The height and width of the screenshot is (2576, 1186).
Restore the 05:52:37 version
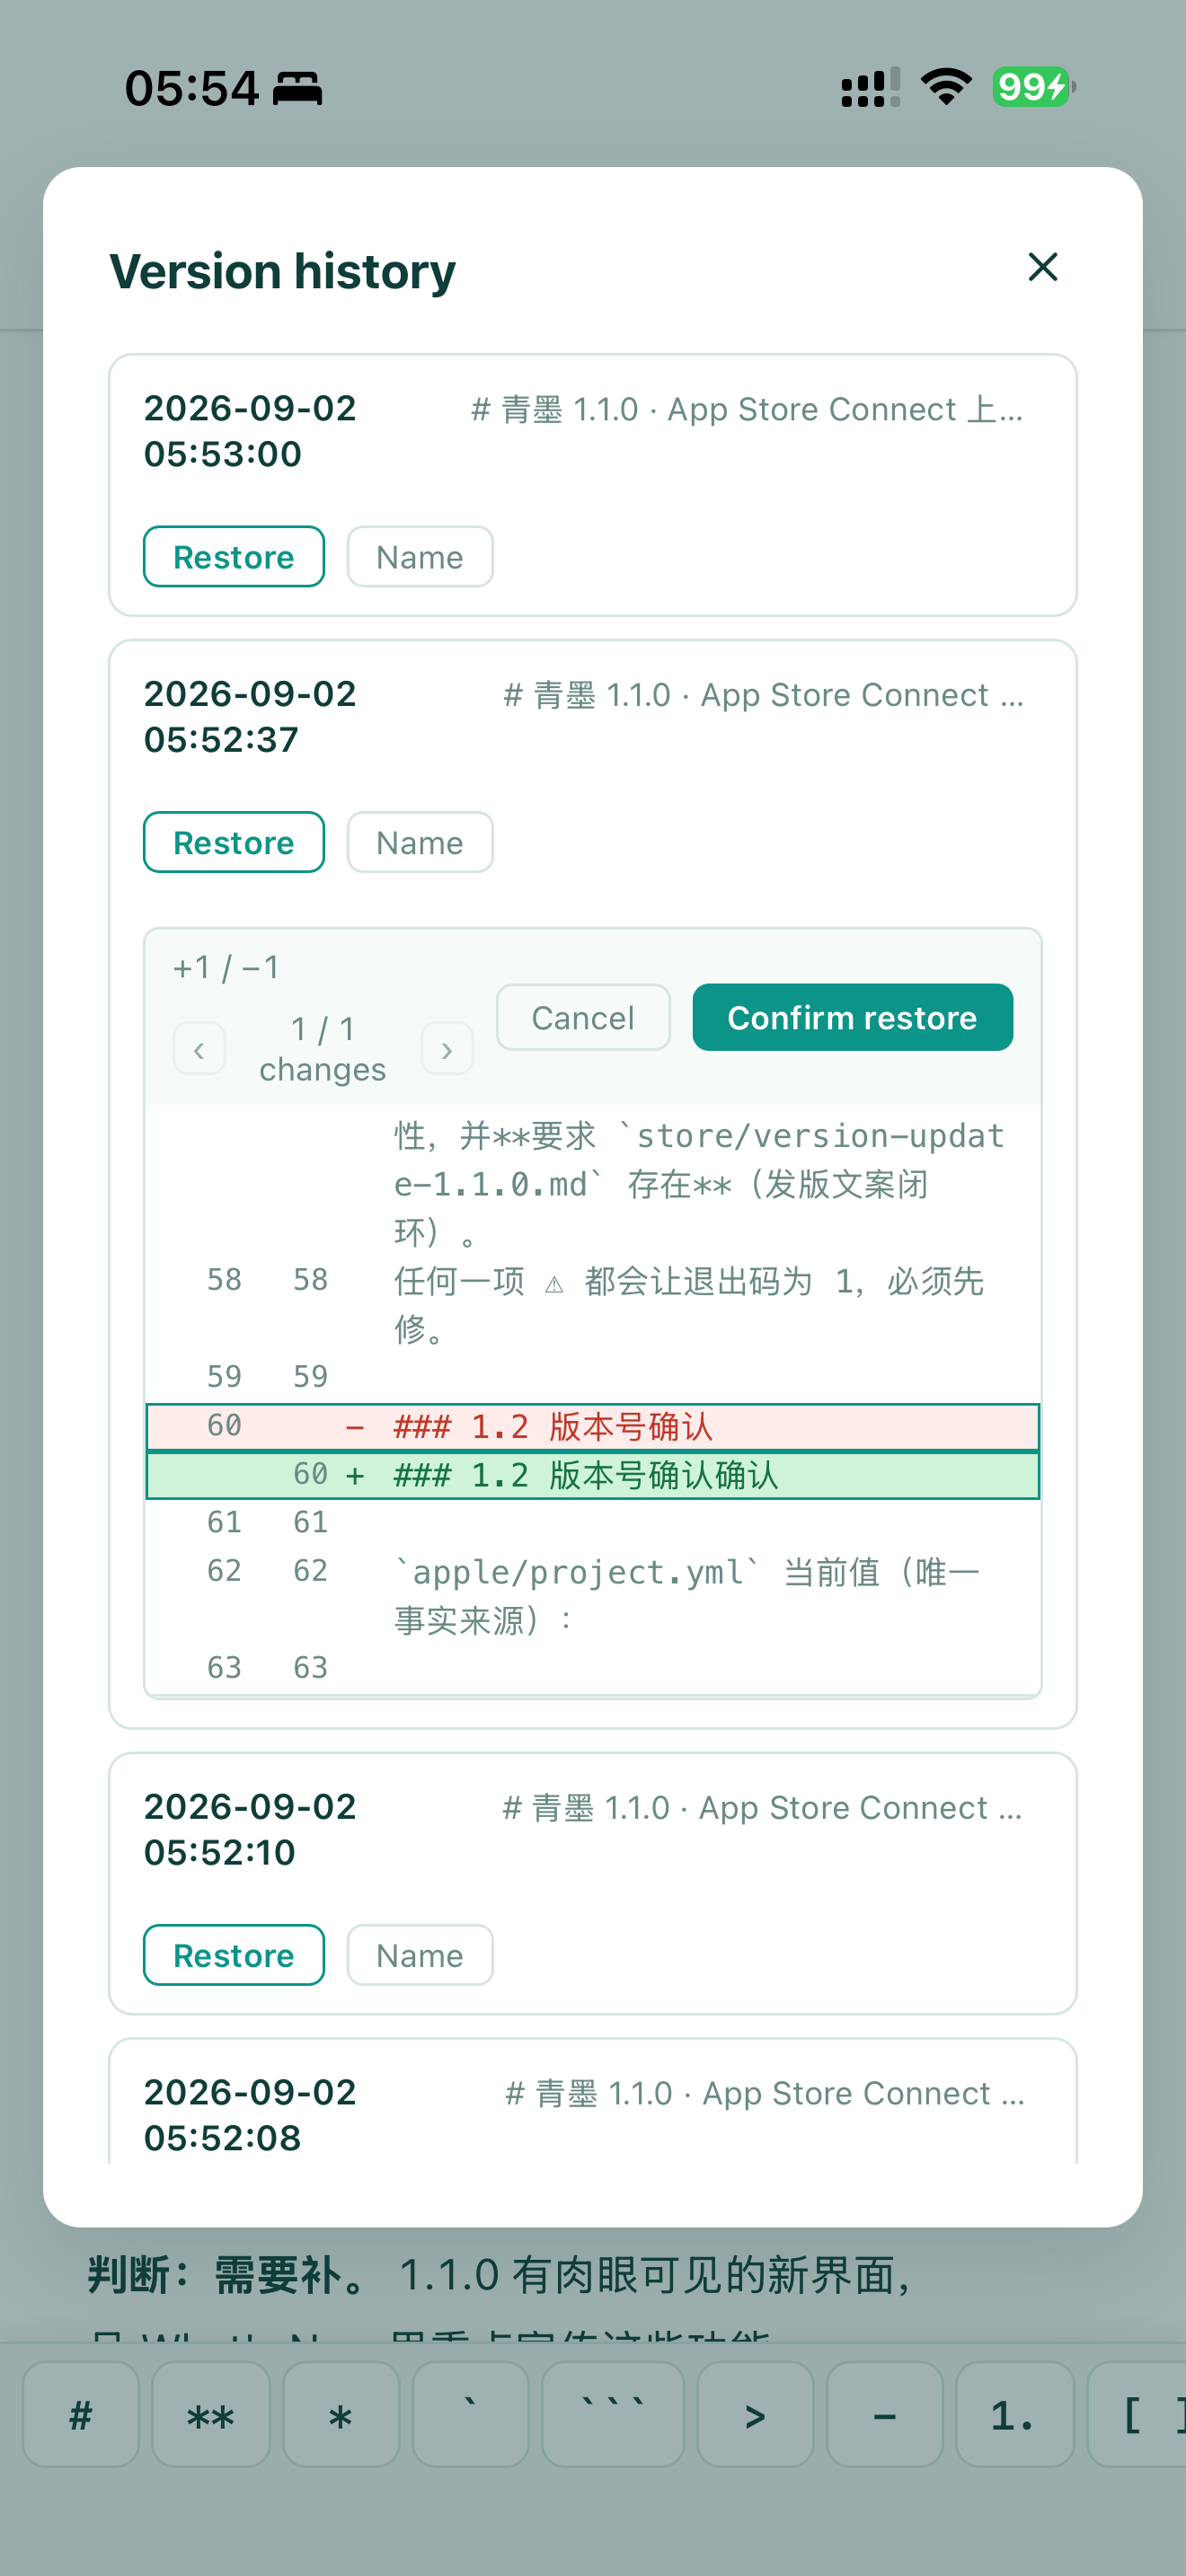pos(234,842)
